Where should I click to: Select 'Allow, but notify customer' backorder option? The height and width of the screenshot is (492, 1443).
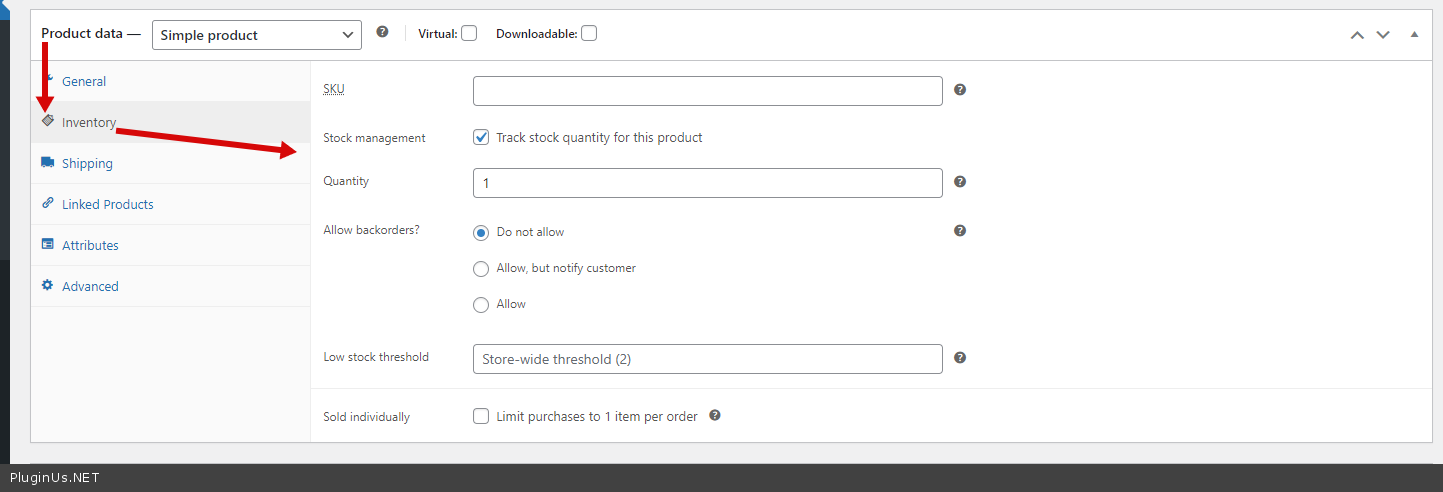pos(481,268)
